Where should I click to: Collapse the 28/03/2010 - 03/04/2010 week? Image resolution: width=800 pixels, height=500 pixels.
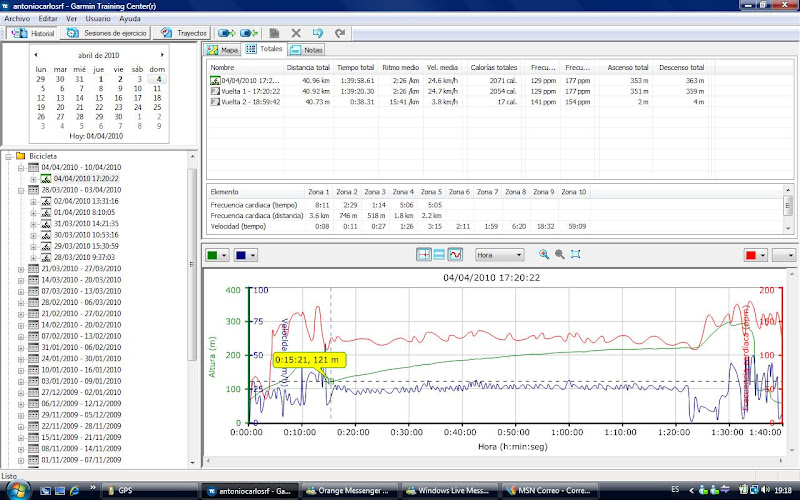(21, 190)
